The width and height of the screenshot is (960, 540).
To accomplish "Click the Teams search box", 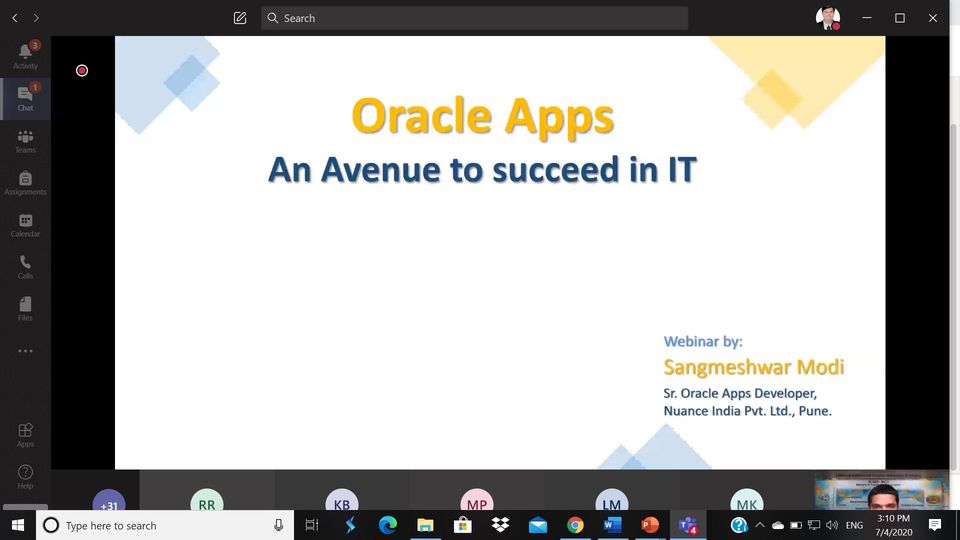I will coord(475,18).
